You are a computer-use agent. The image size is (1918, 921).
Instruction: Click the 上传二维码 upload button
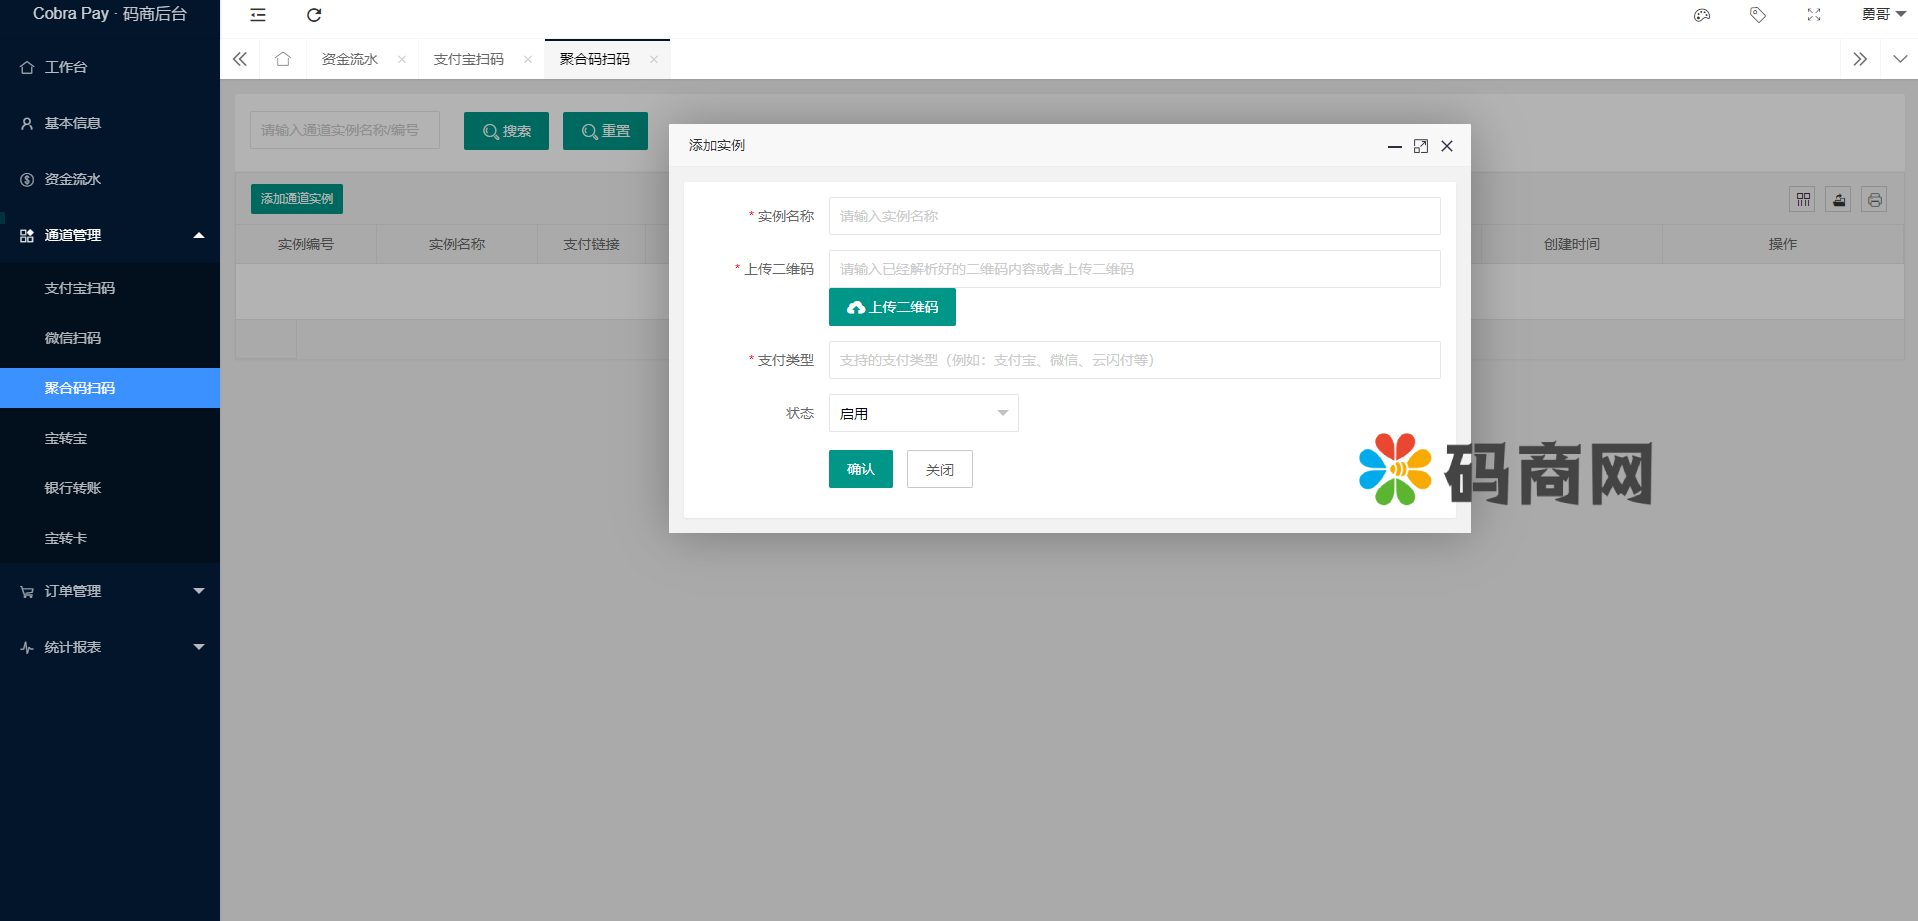pos(891,307)
